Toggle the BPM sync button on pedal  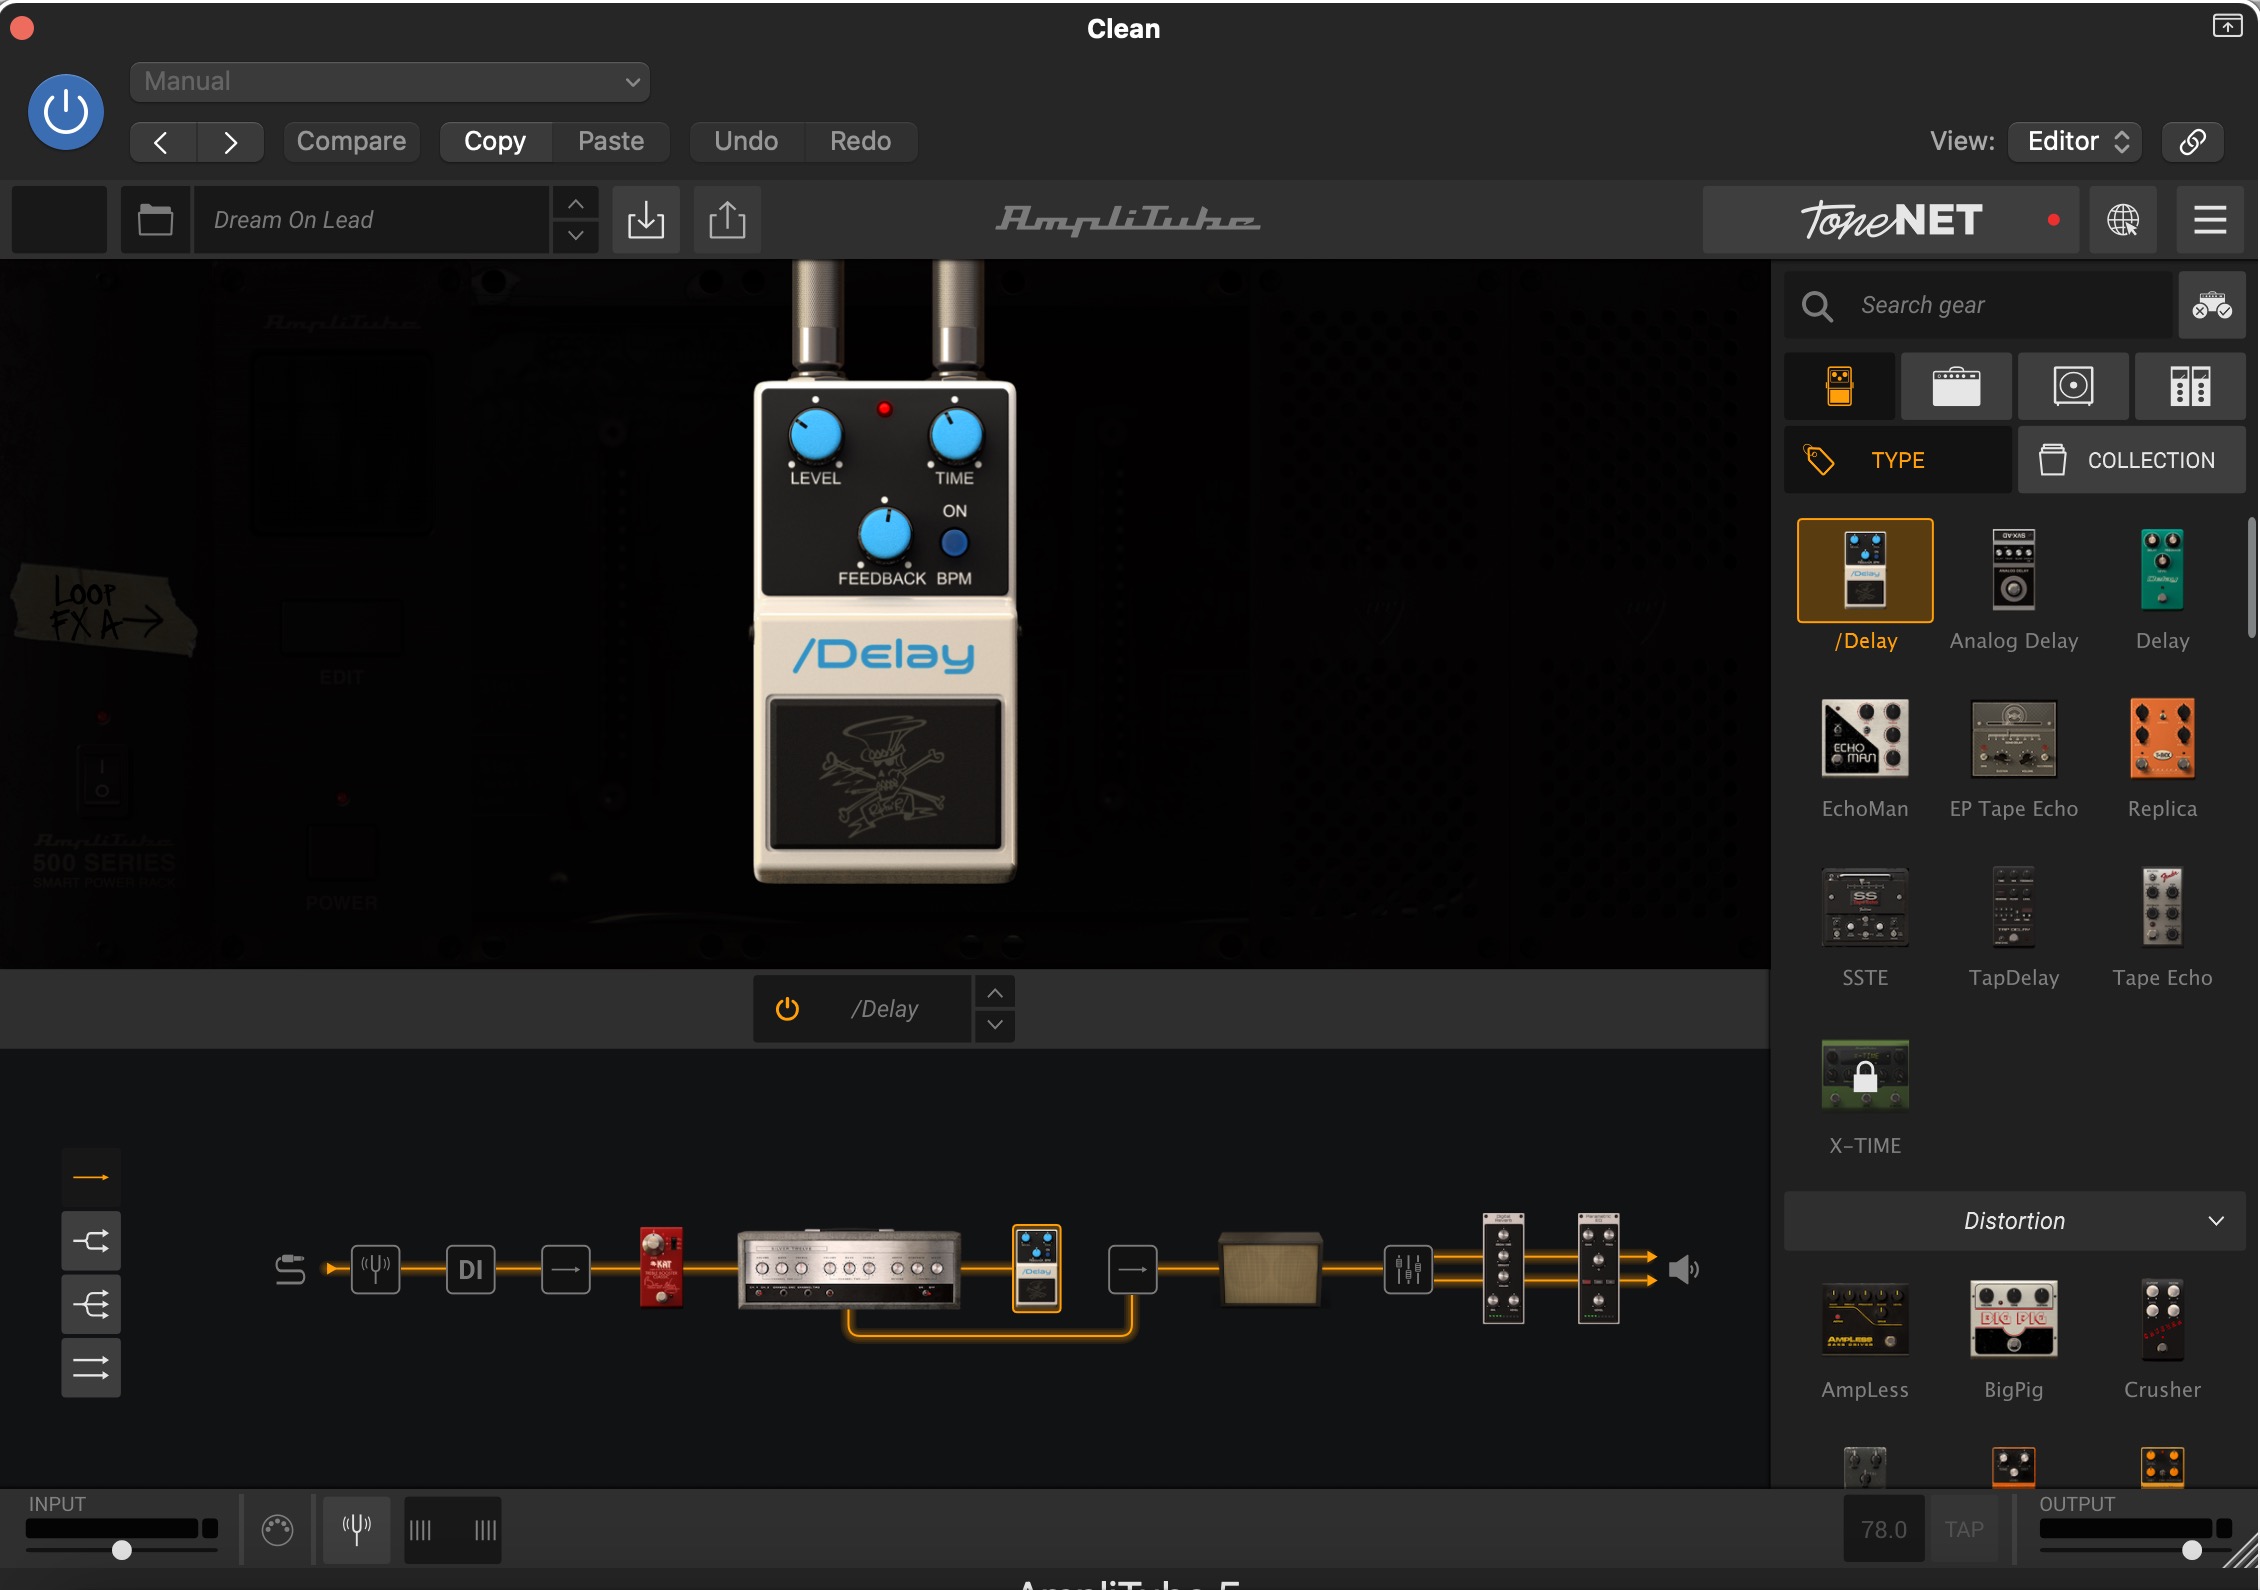pos(955,543)
